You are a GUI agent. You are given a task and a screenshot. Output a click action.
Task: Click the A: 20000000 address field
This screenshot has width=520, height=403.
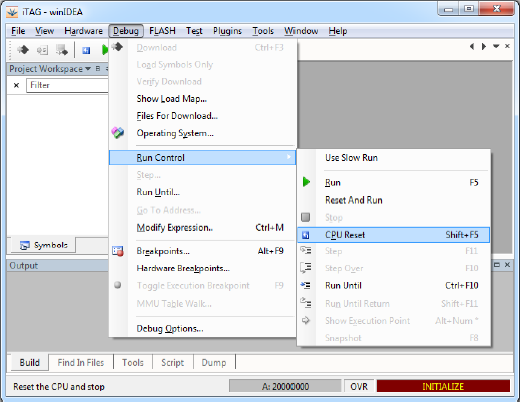(285, 386)
